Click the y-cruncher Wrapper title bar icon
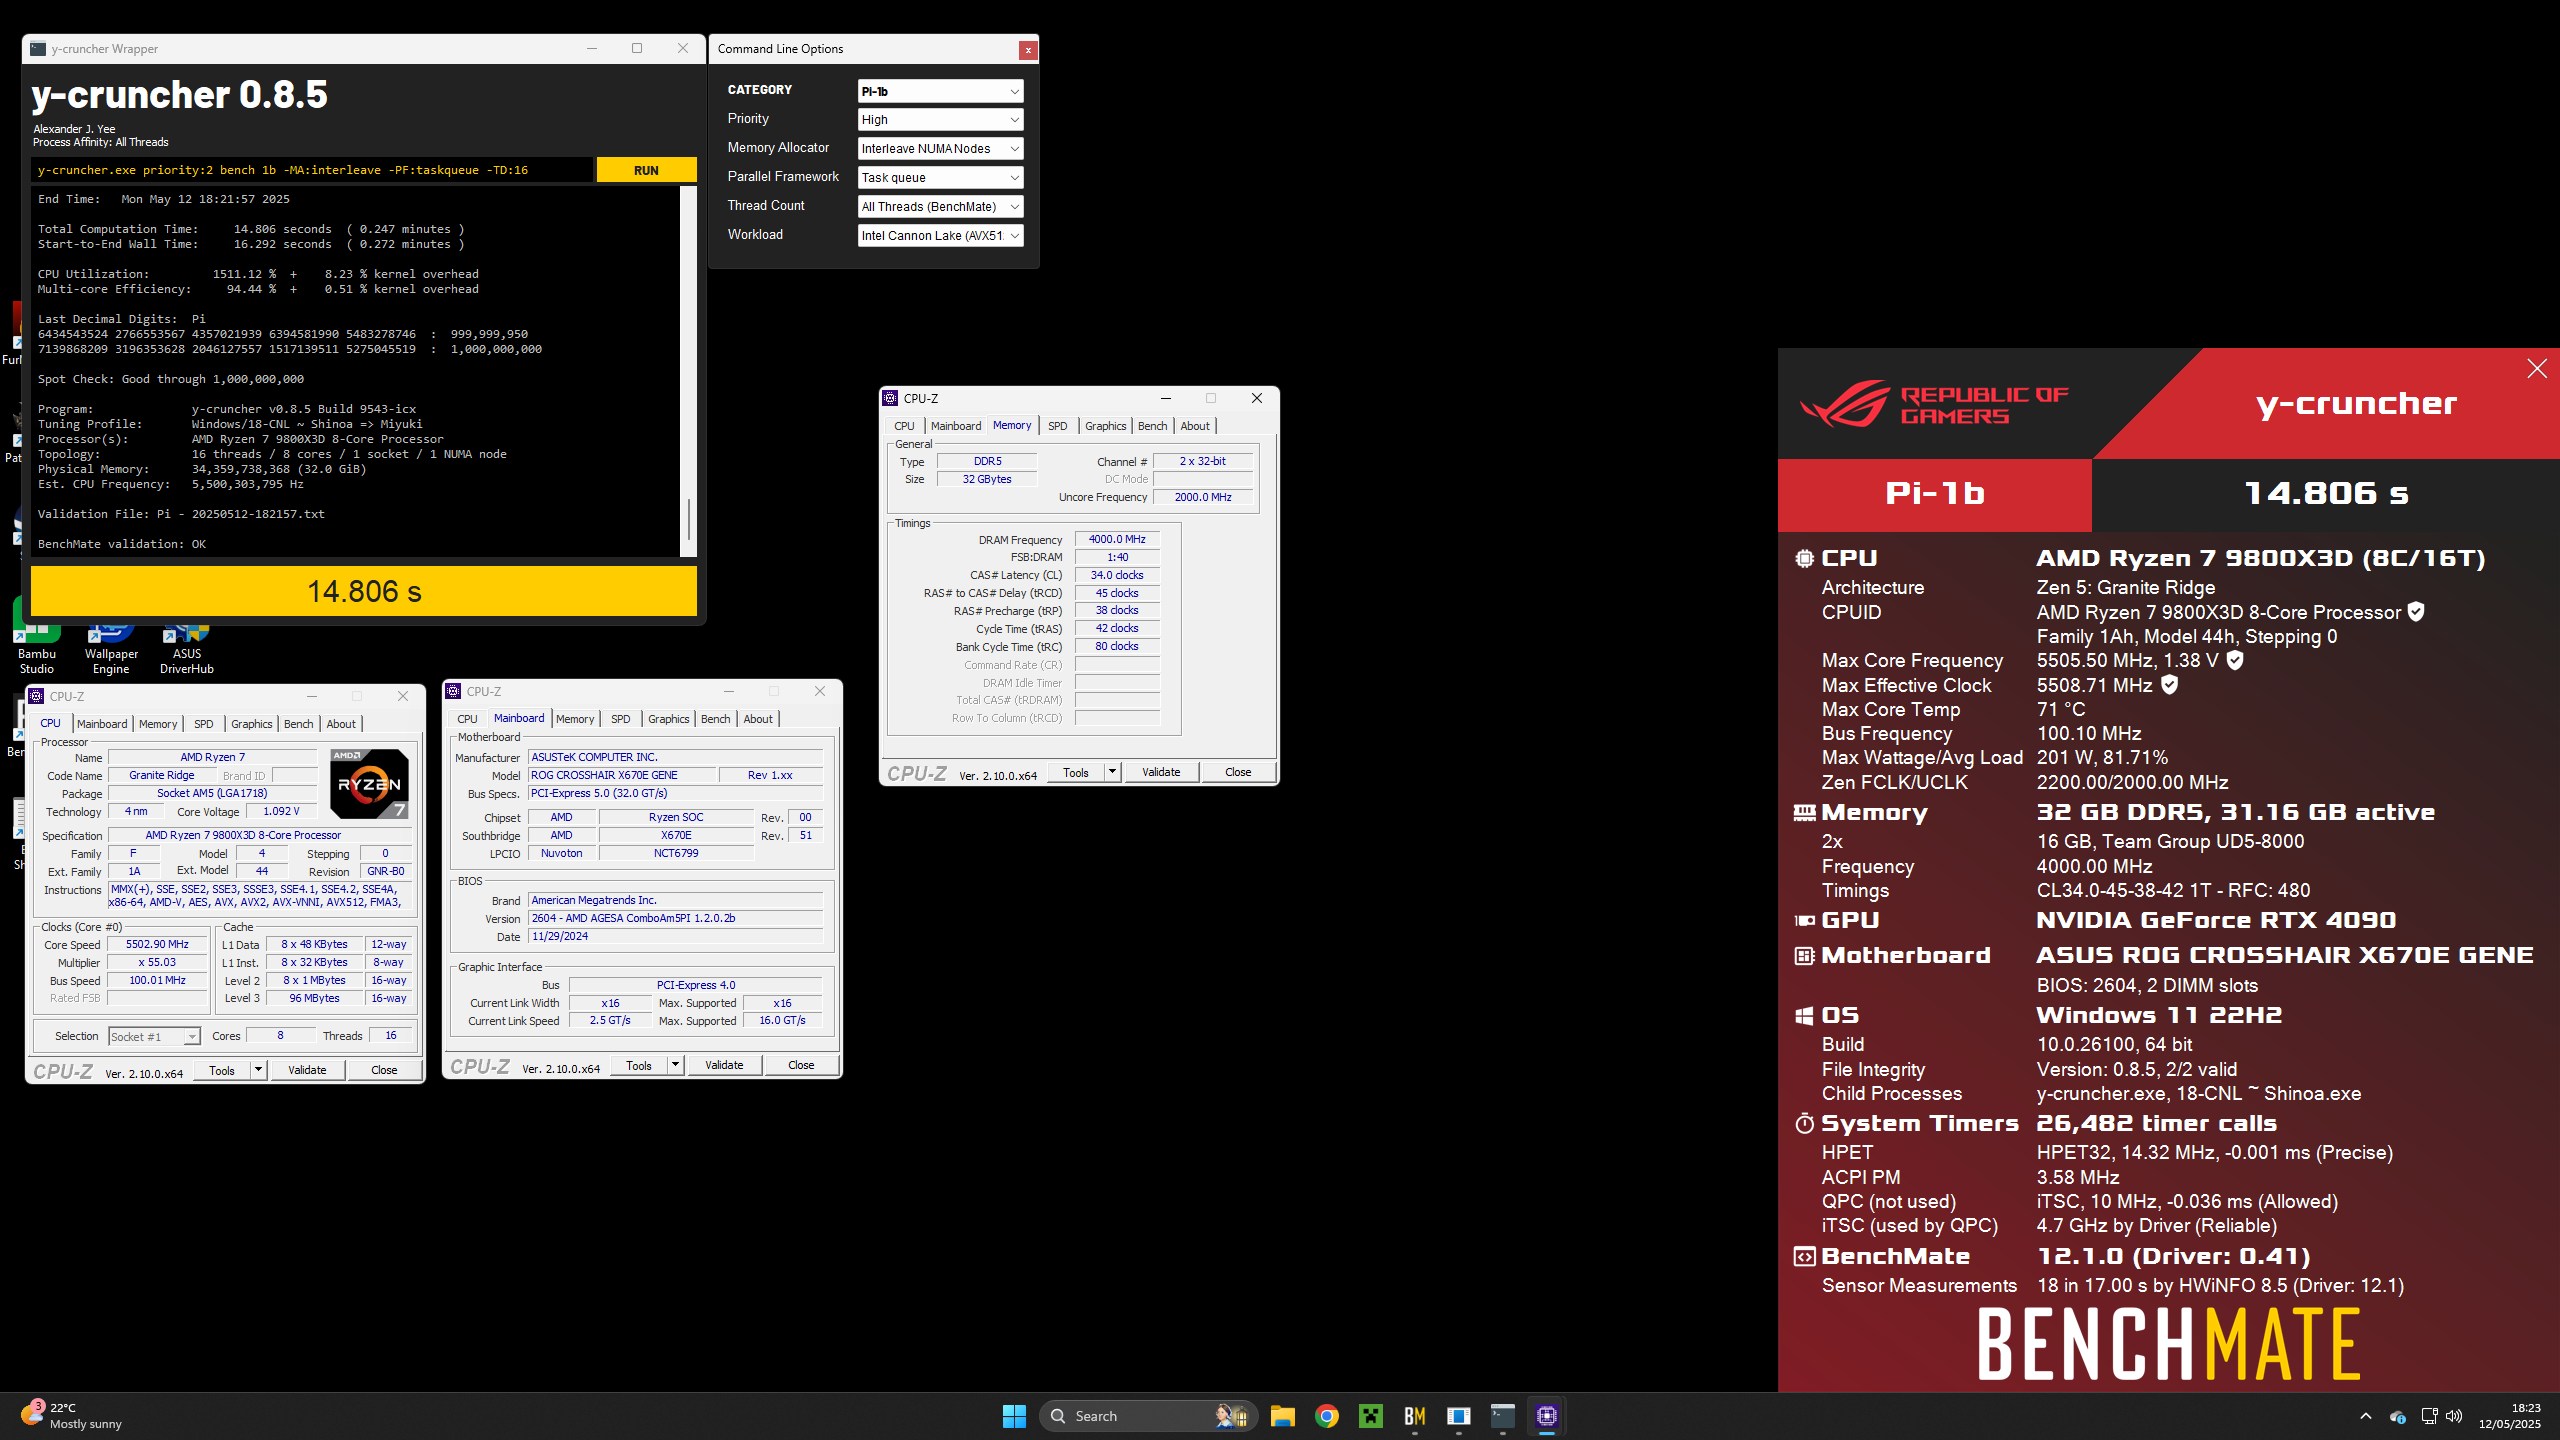Image resolution: width=2560 pixels, height=1440 pixels. [38, 49]
